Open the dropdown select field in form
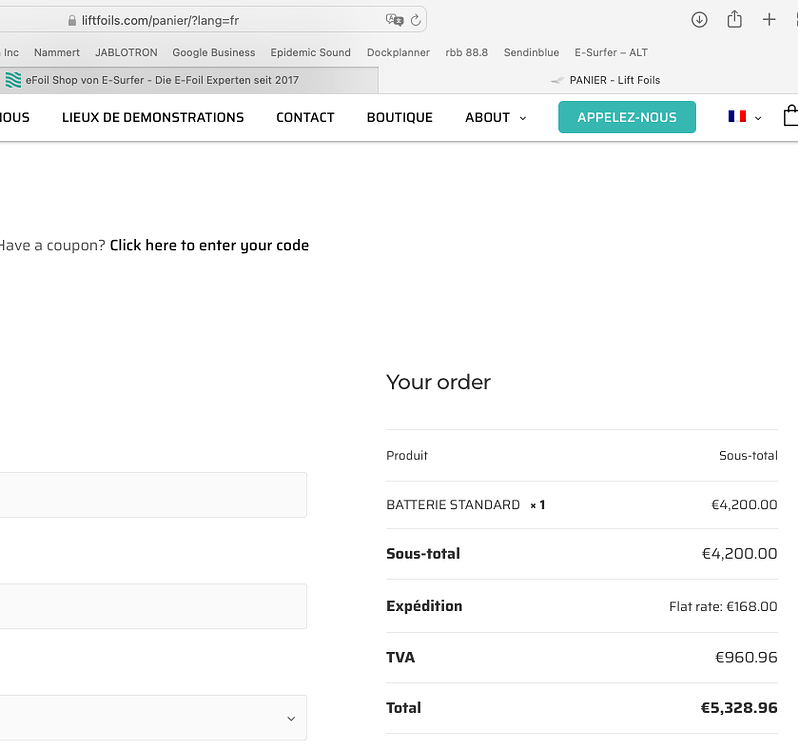Image resolution: width=798 pixels, height=750 pixels. 150,718
